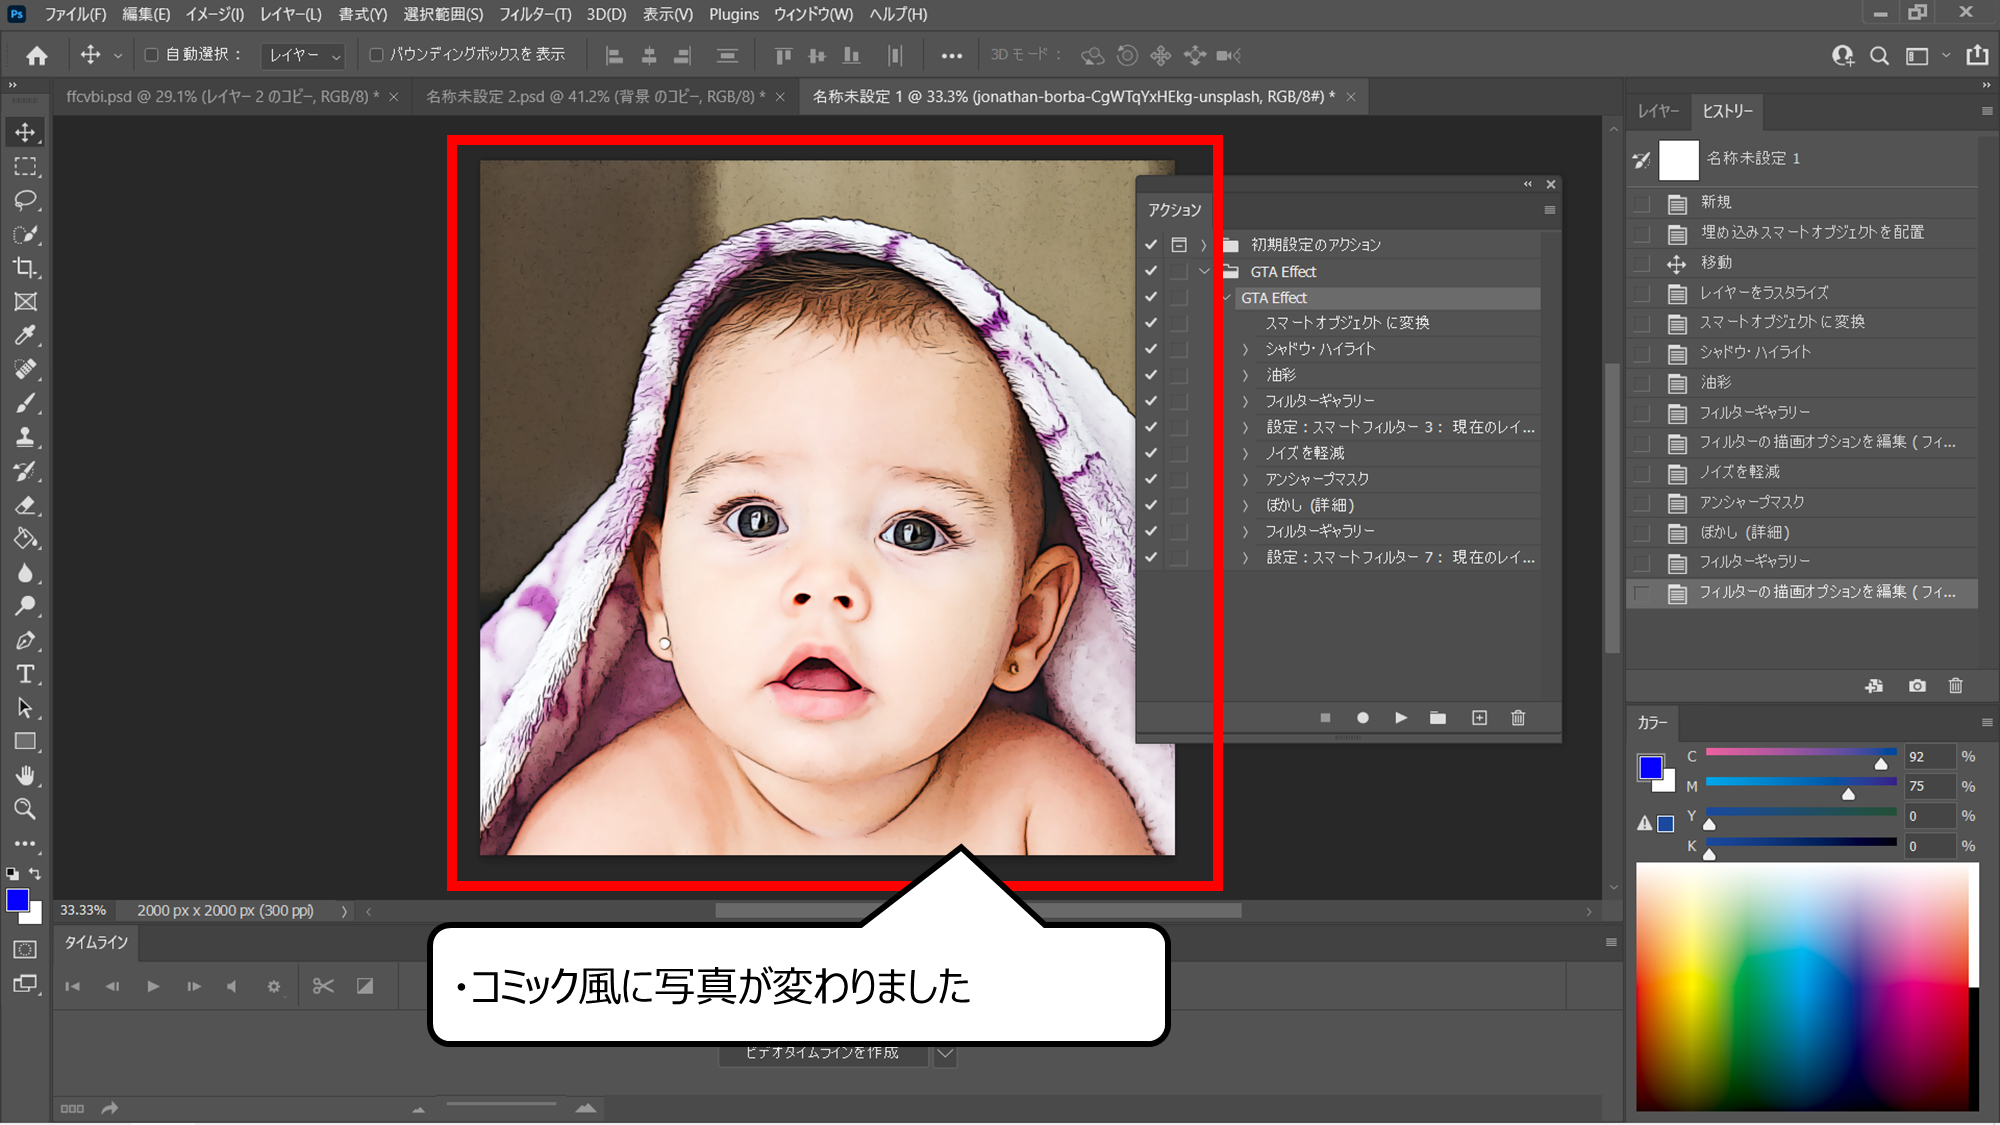This screenshot has height=1125, width=2000.
Task: Open dropdown next to ビデオタイムラインを作成
Action: [945, 1054]
